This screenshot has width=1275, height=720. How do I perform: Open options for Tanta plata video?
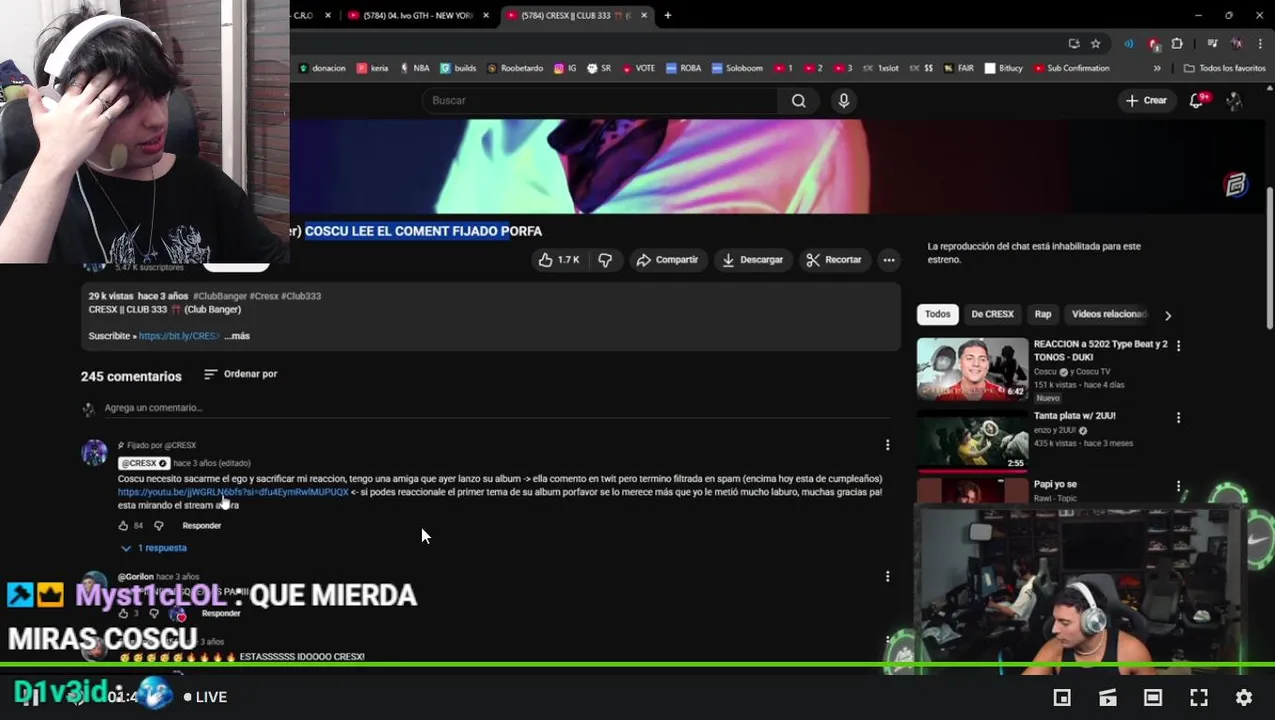pyautogui.click(x=1178, y=418)
